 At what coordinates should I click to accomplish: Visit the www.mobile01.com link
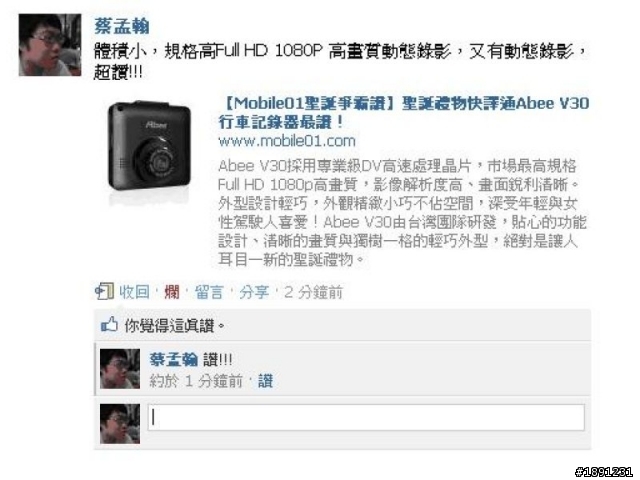point(287,141)
